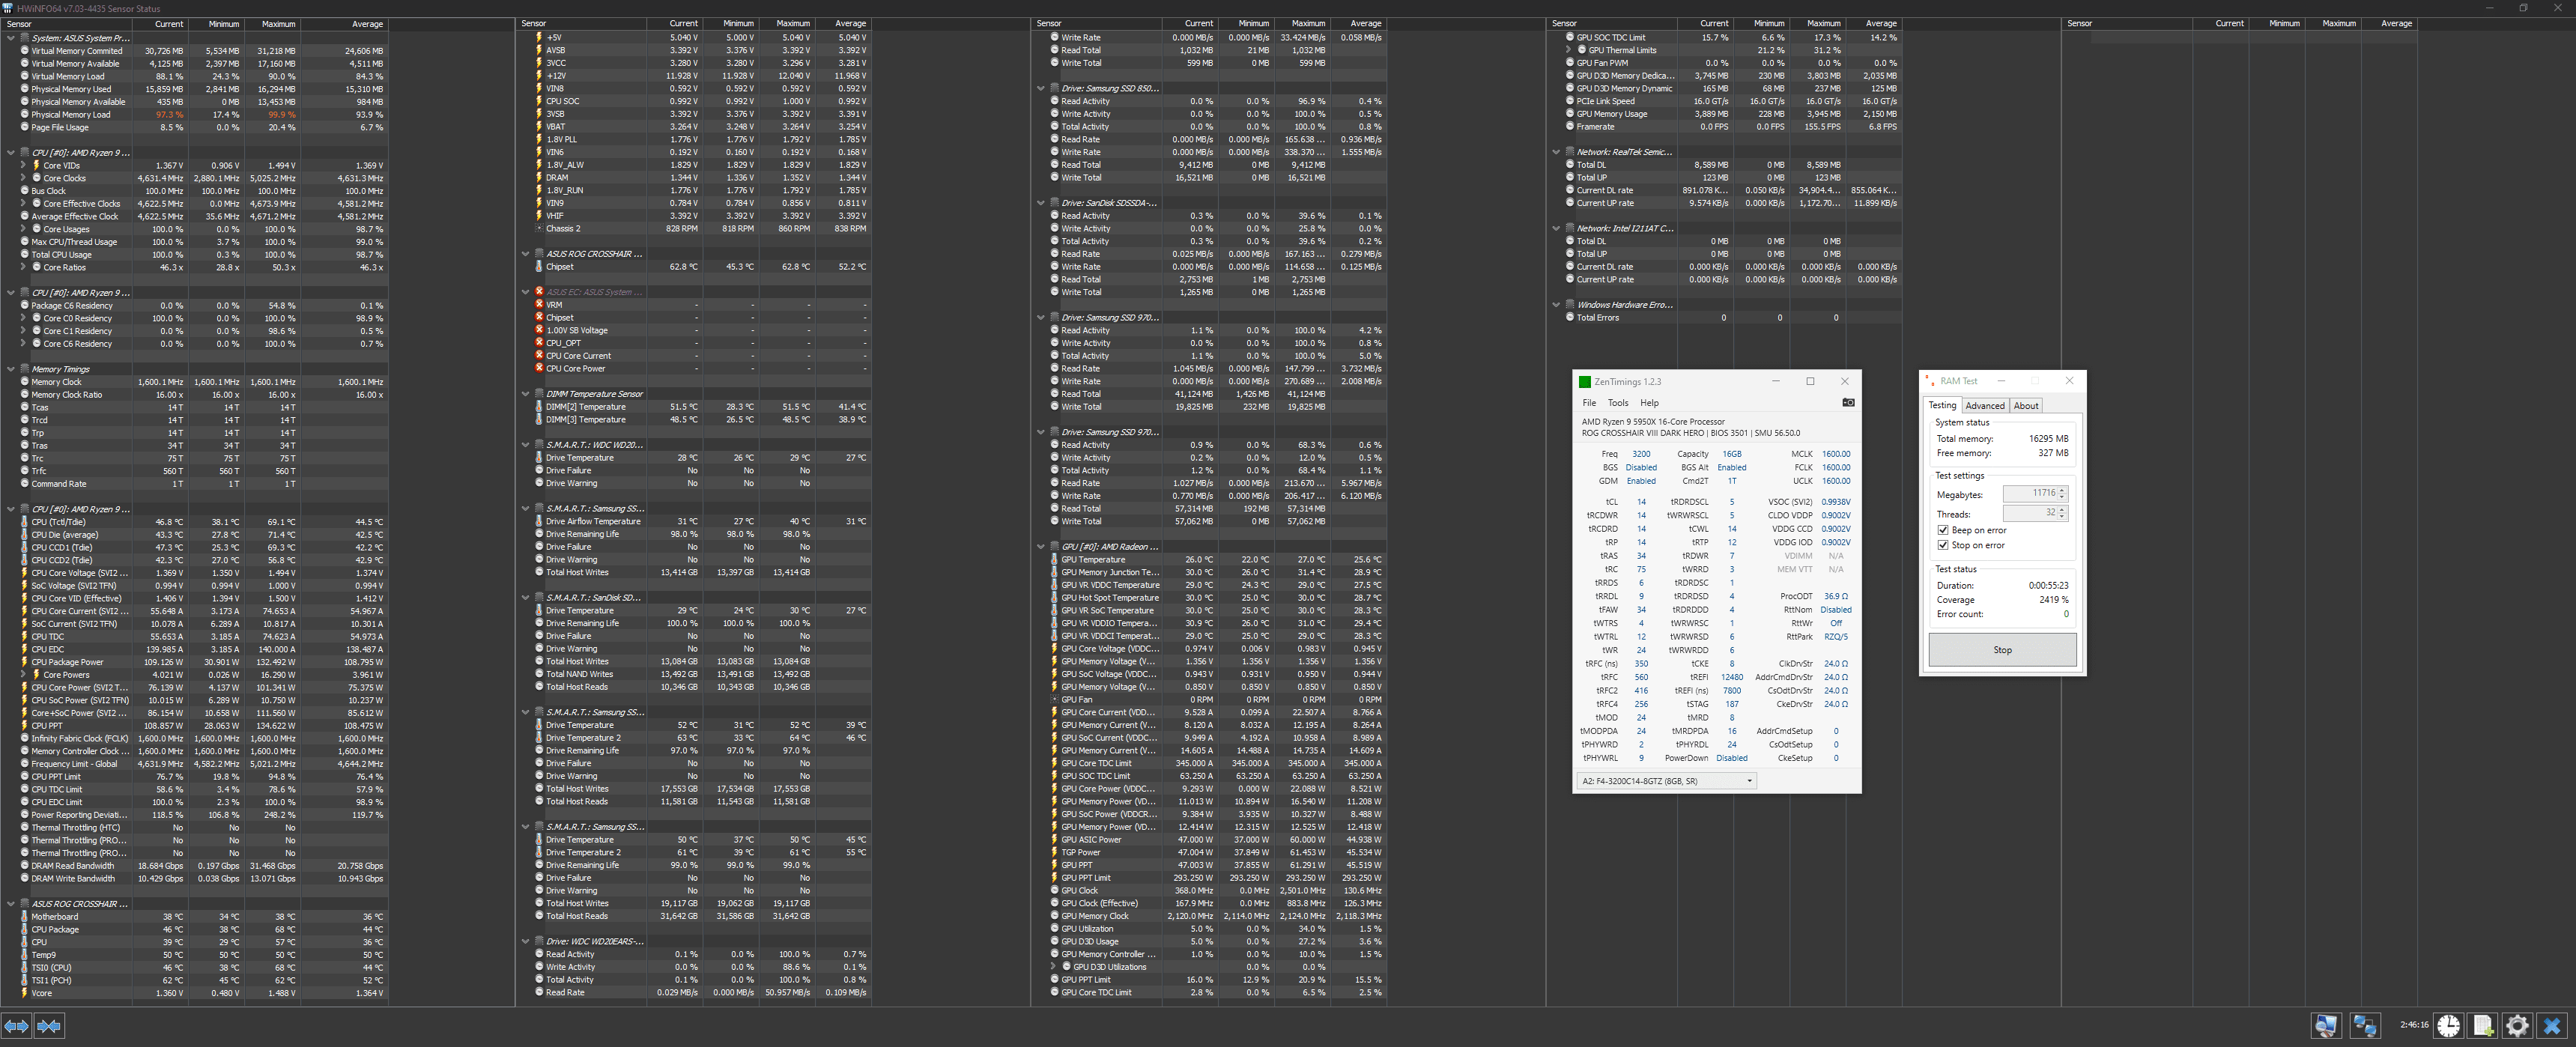The image size is (2576, 1047).
Task: Collapse the DIMM Temperature Sensor group
Action: (525, 394)
